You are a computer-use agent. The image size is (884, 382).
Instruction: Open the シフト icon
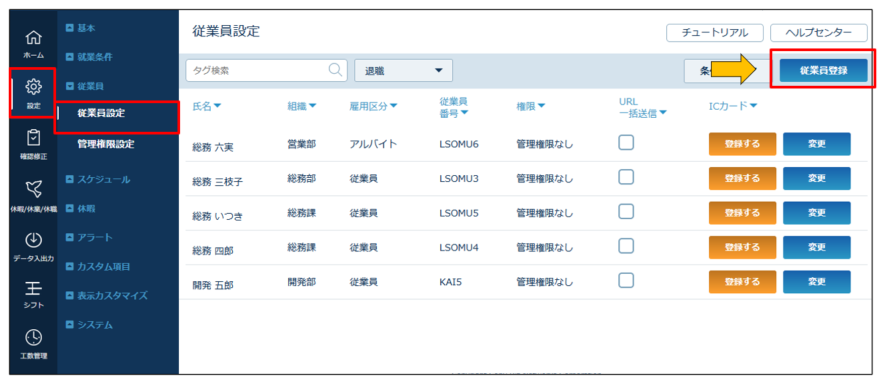(34, 288)
